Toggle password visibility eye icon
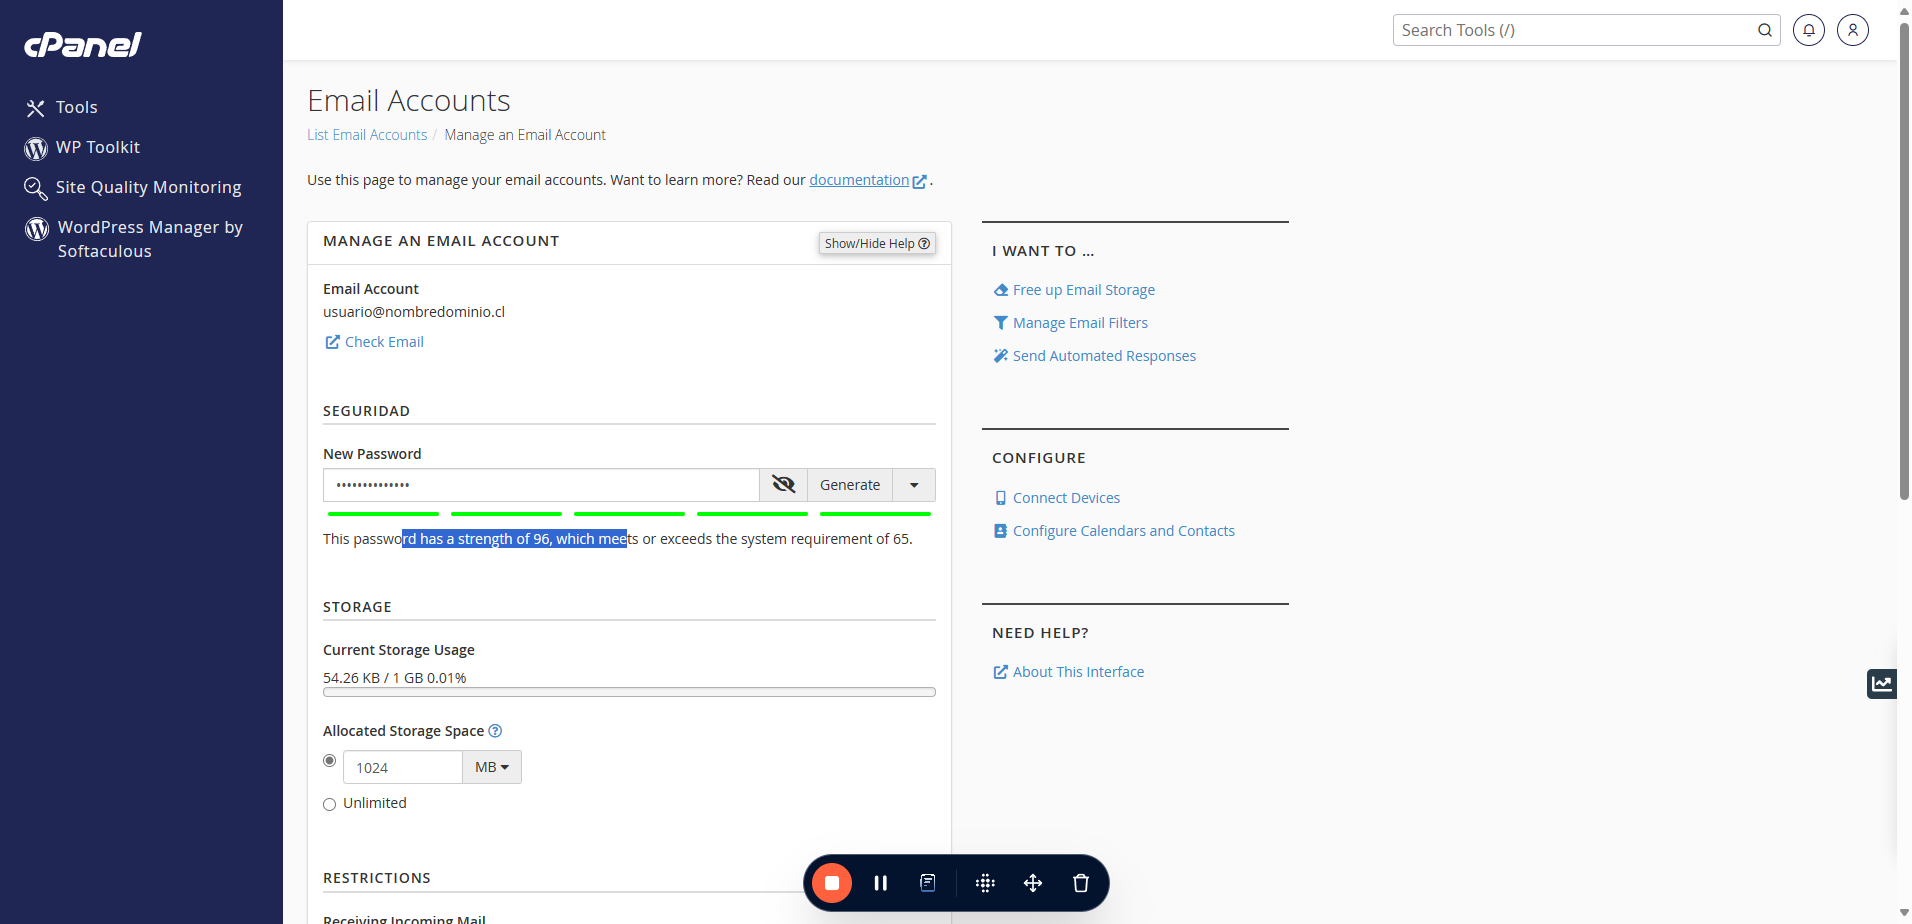The height and width of the screenshot is (924, 1912). coord(784,485)
